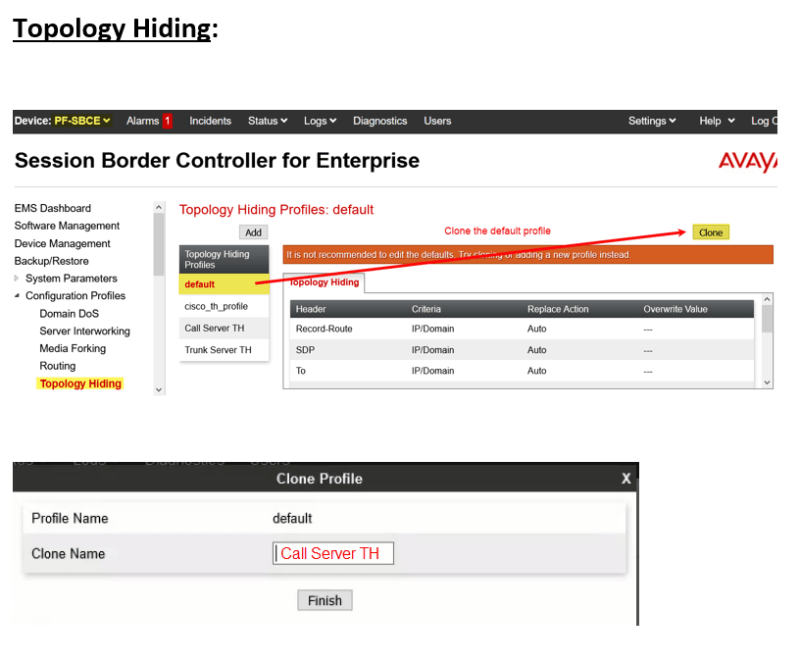Viewport: 800px width, 663px height.
Task: Expand the Status dropdown menu
Action: click(267, 121)
